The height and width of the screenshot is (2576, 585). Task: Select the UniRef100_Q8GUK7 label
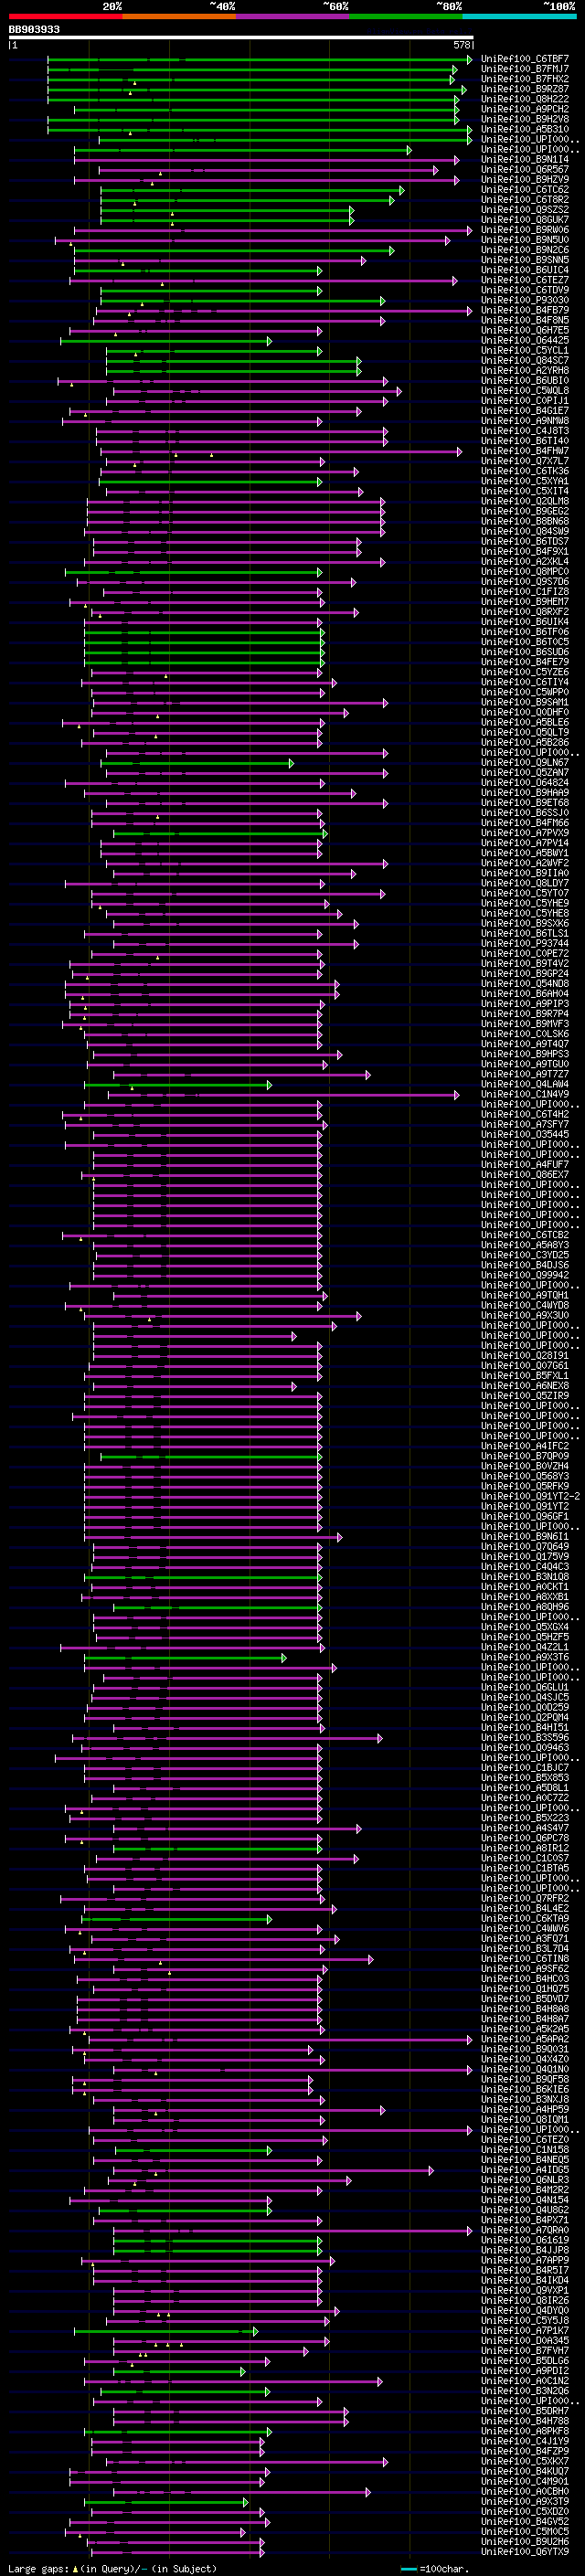pyautogui.click(x=525, y=220)
